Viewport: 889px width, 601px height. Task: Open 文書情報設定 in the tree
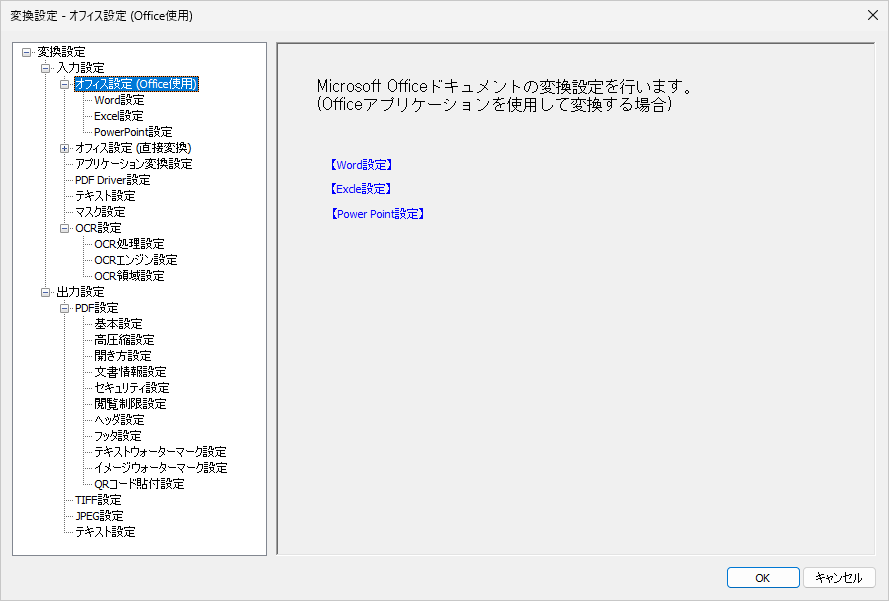point(130,372)
